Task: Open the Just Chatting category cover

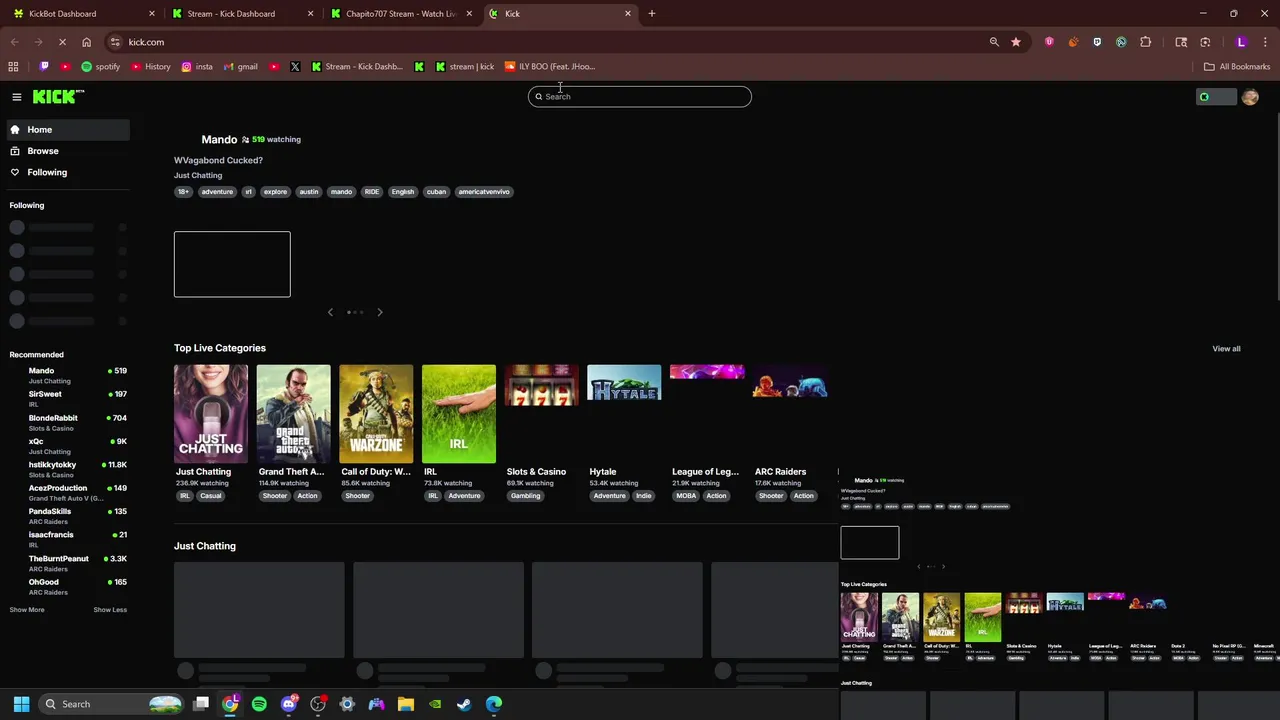Action: (x=211, y=414)
